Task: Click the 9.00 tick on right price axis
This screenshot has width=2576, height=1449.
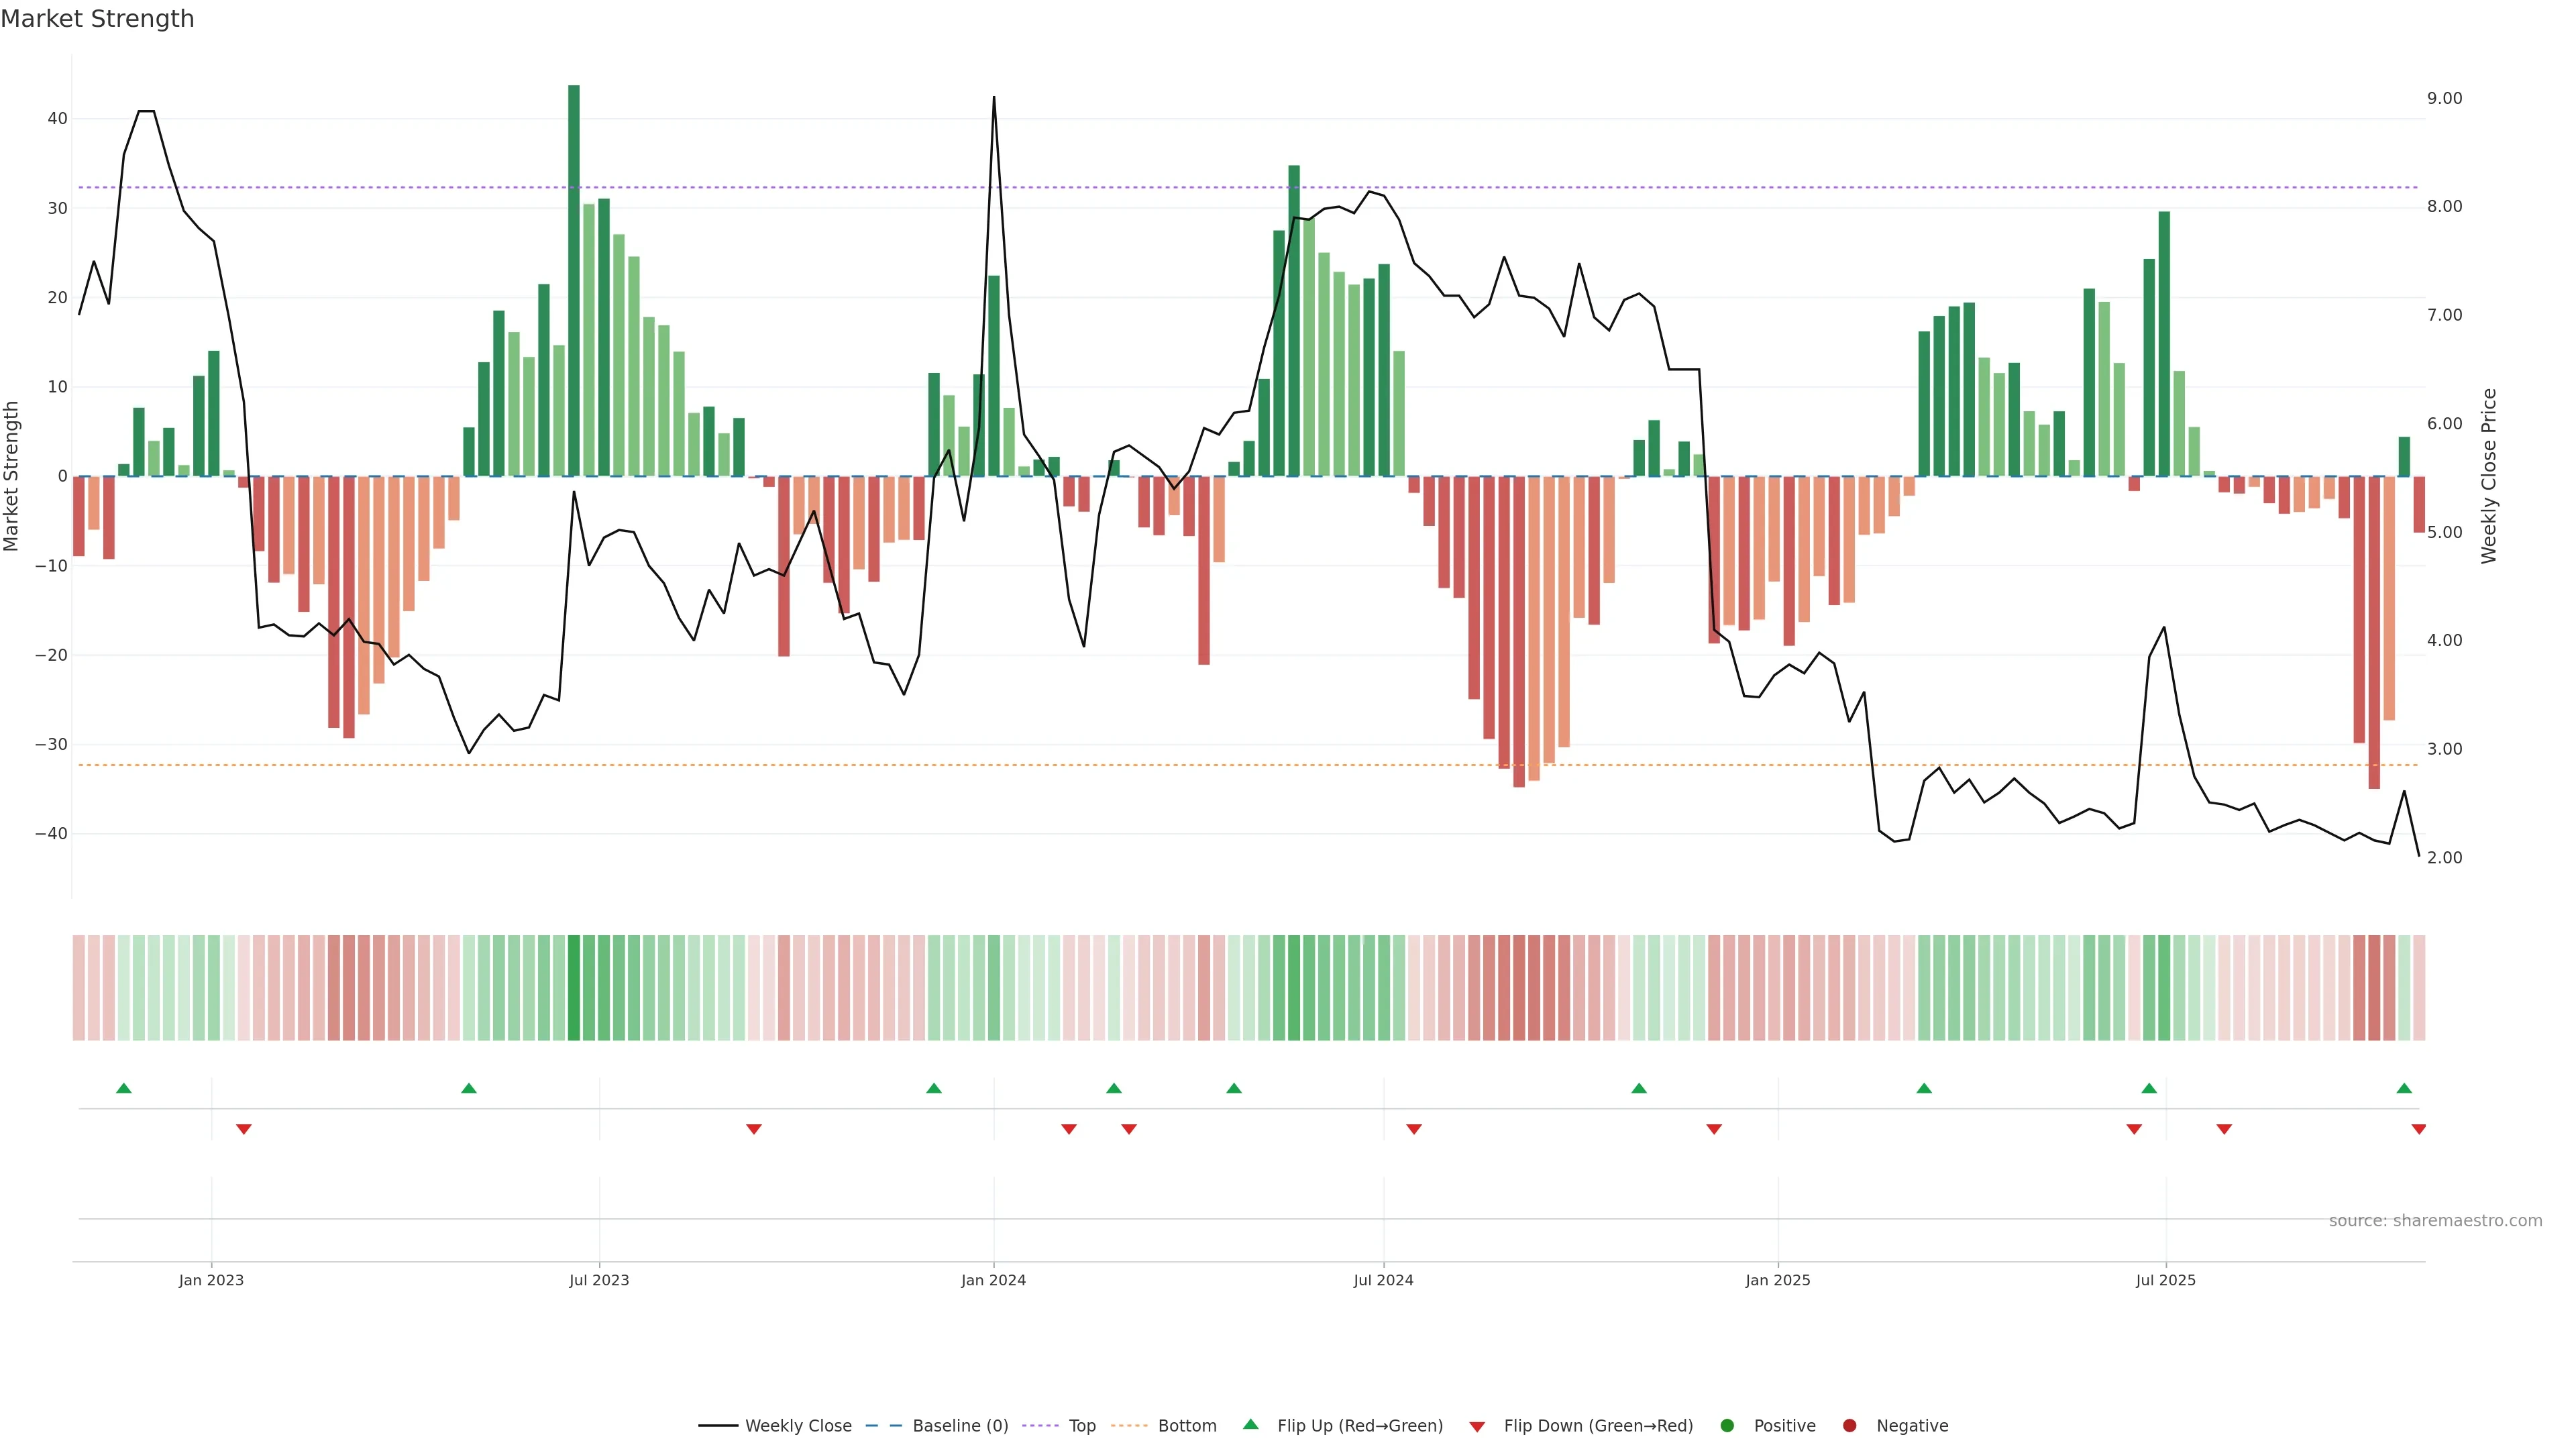Action: [2444, 98]
